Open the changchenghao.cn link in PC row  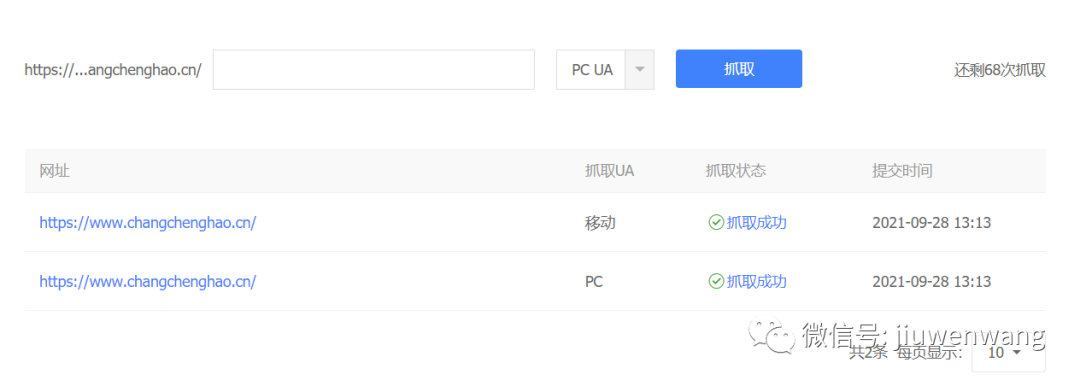[x=147, y=281]
